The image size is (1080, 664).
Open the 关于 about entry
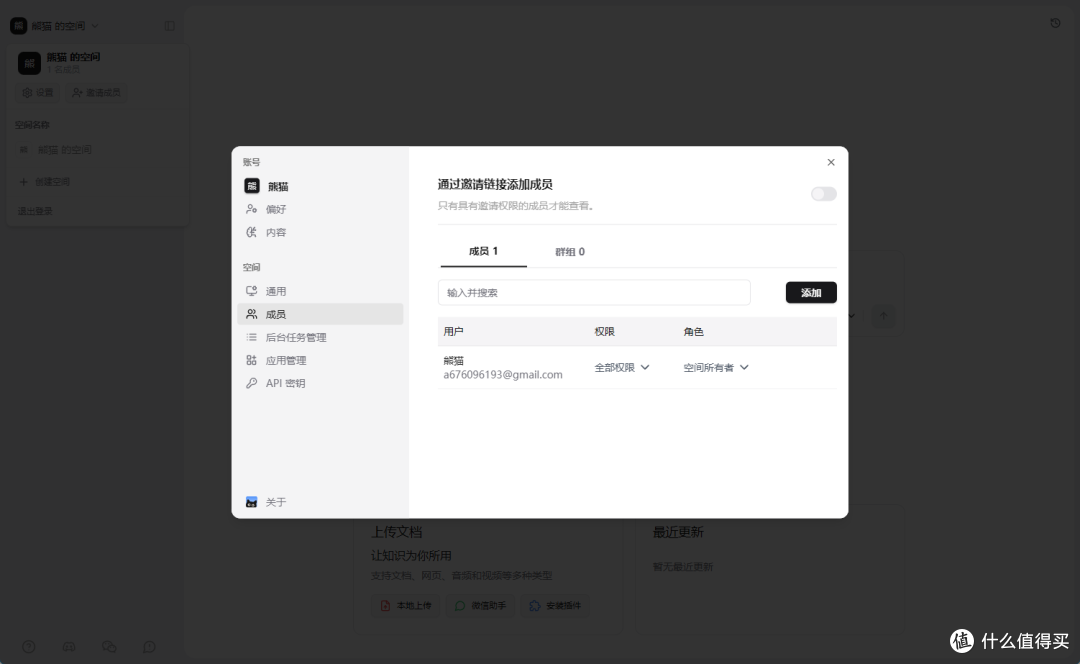pos(320,502)
